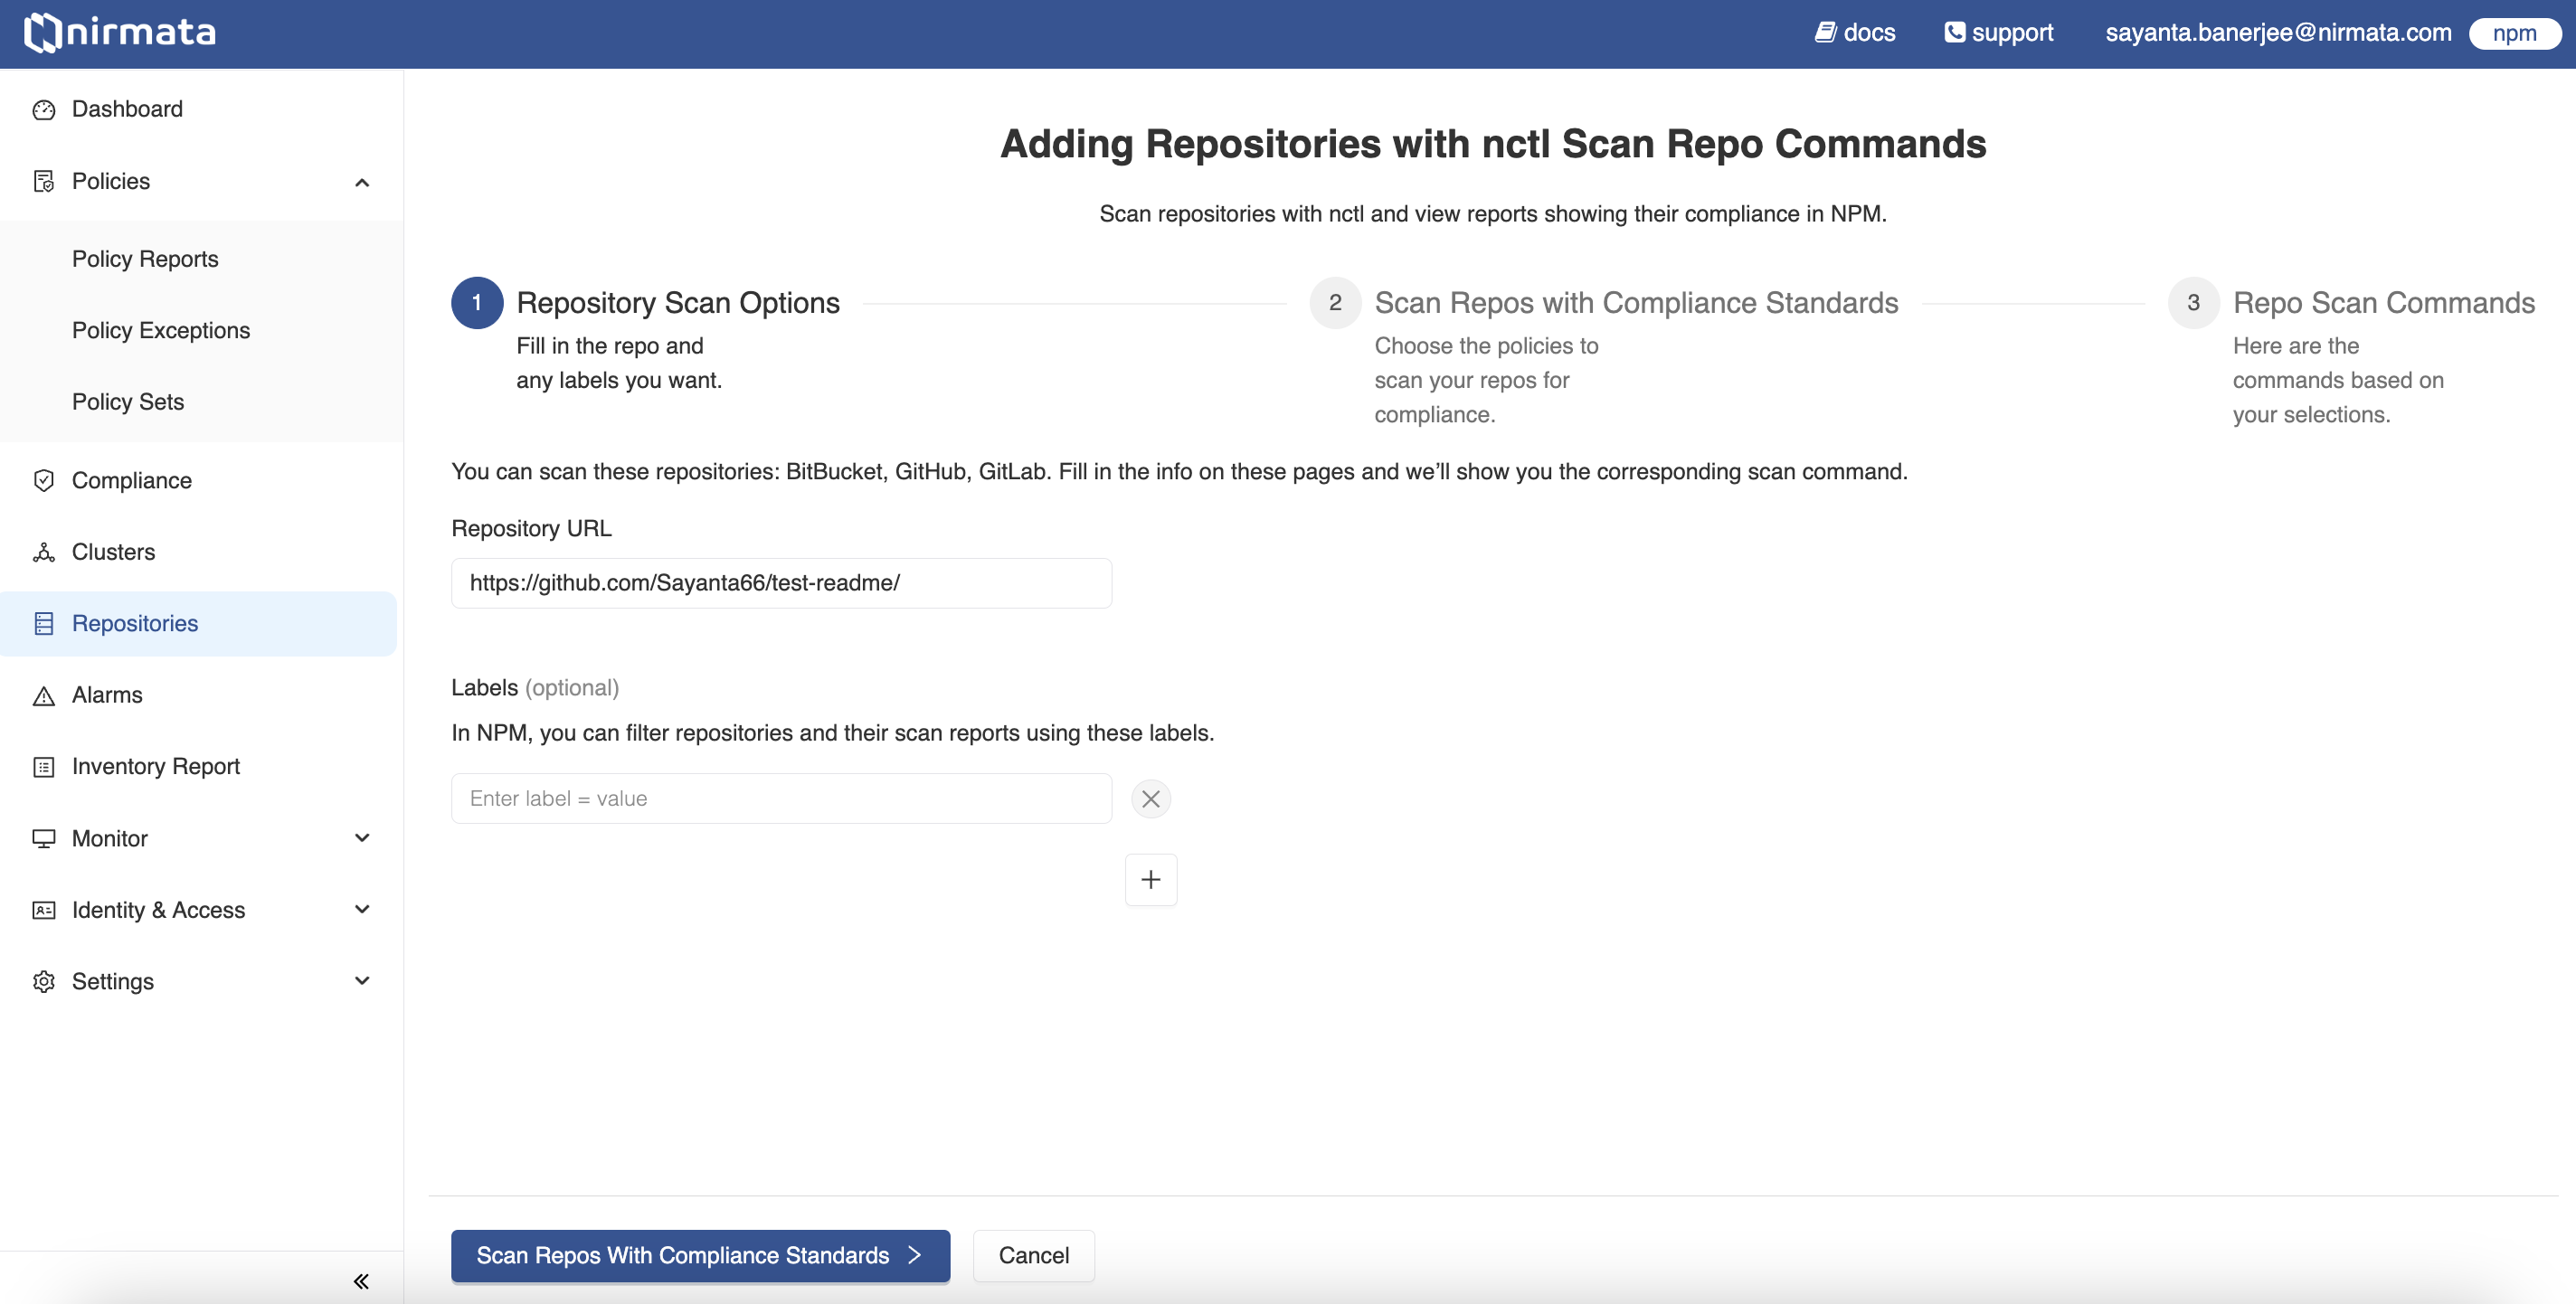Click step 3 circle Repo Scan Commands
This screenshot has height=1304, width=2576.
pos(2193,303)
